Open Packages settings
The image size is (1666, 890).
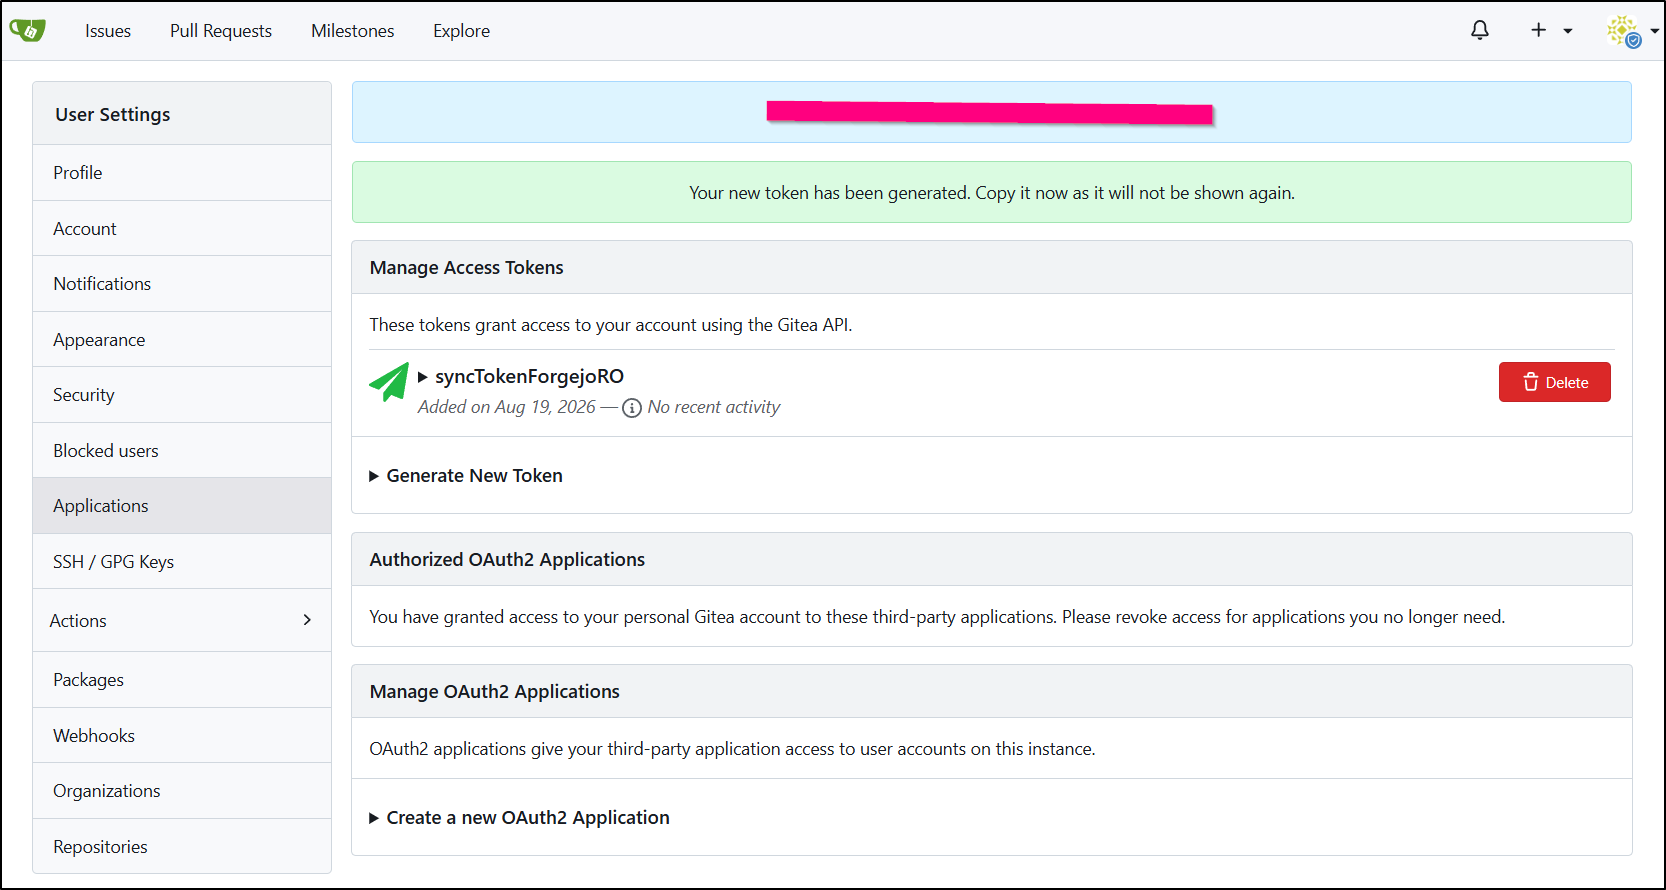182,680
